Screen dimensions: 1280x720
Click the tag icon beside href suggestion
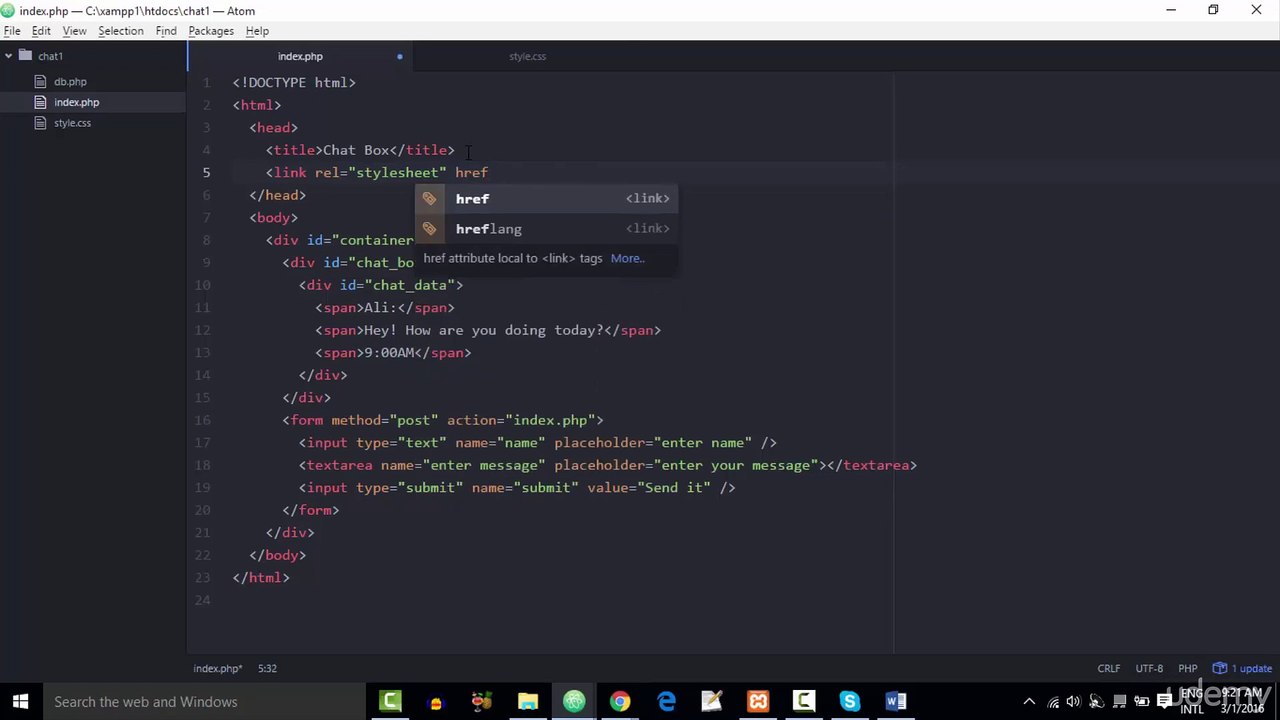click(x=430, y=198)
